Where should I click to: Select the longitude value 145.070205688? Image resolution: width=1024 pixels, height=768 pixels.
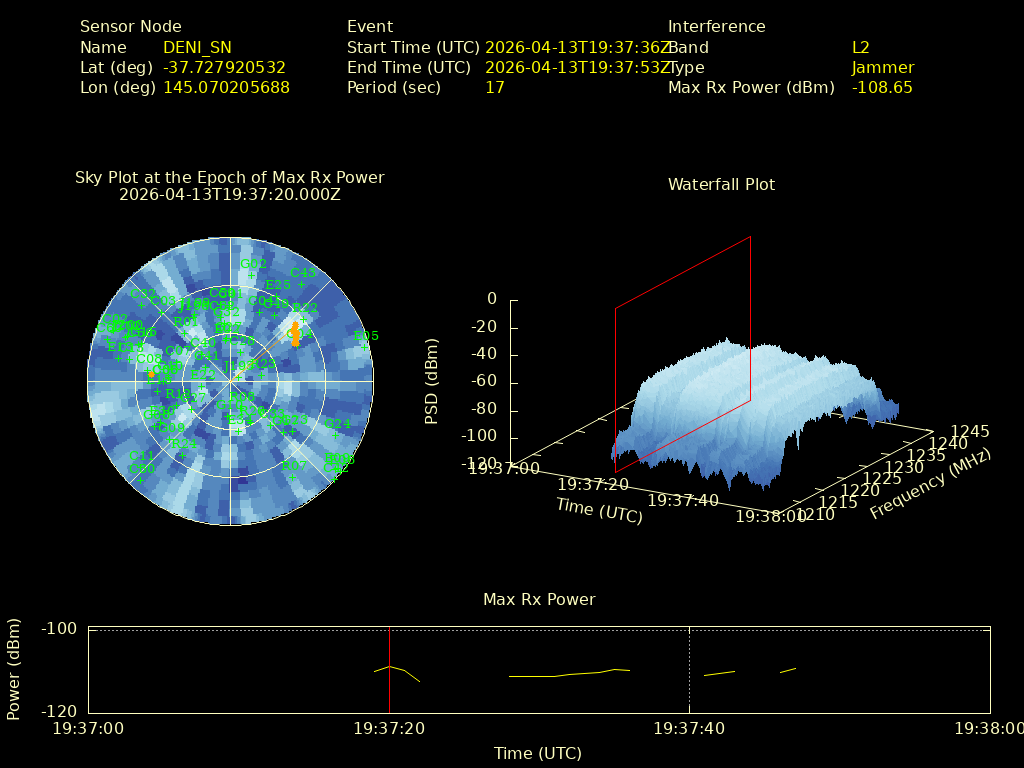[x=226, y=87]
